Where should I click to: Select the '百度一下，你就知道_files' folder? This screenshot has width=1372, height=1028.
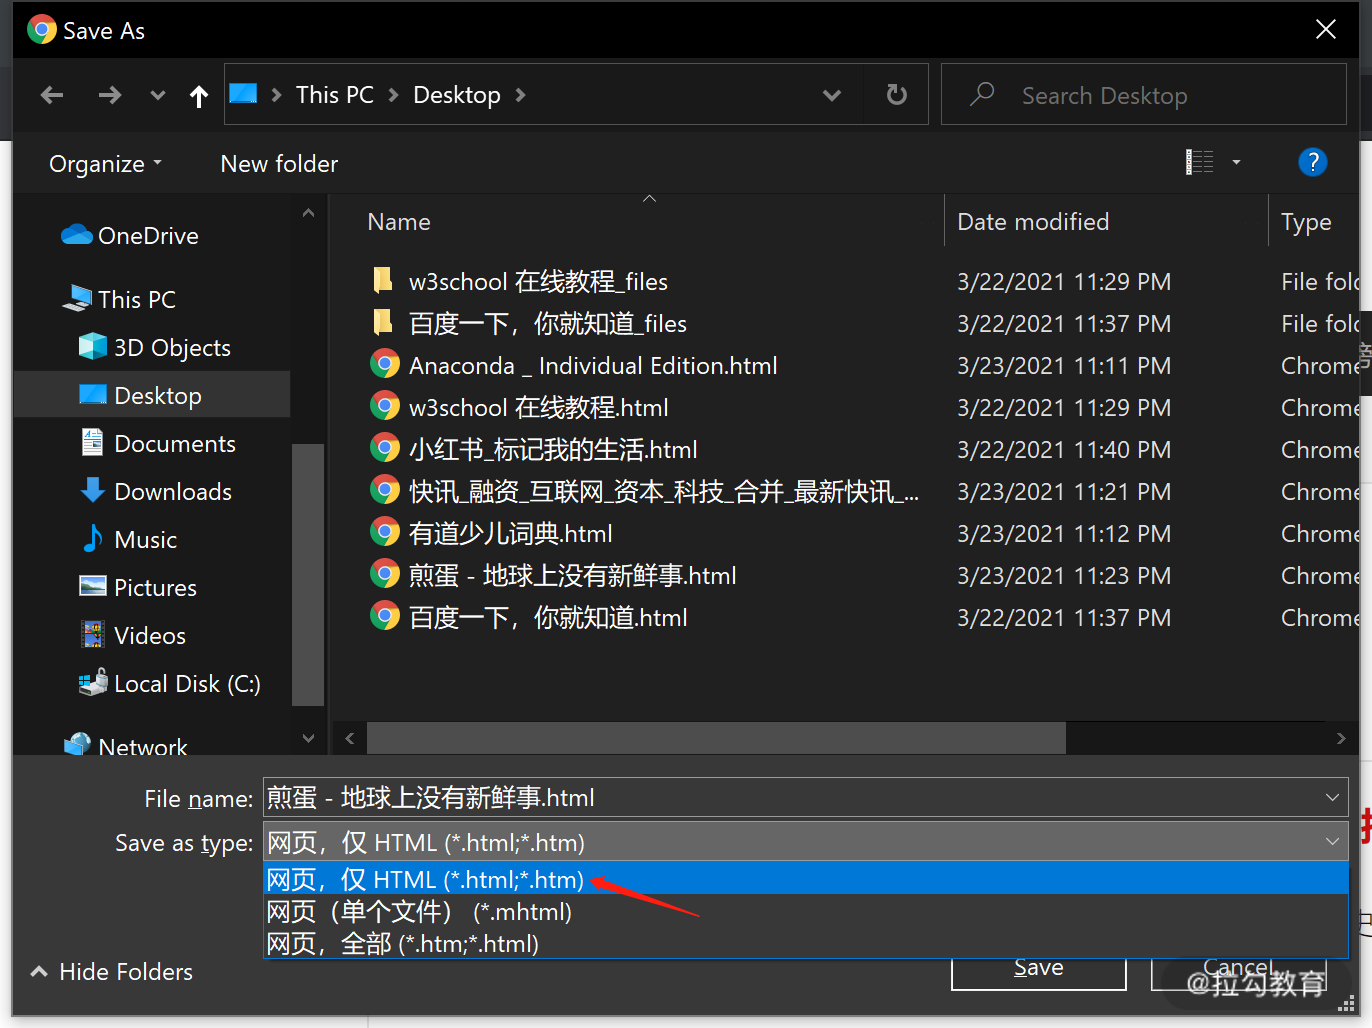point(548,324)
